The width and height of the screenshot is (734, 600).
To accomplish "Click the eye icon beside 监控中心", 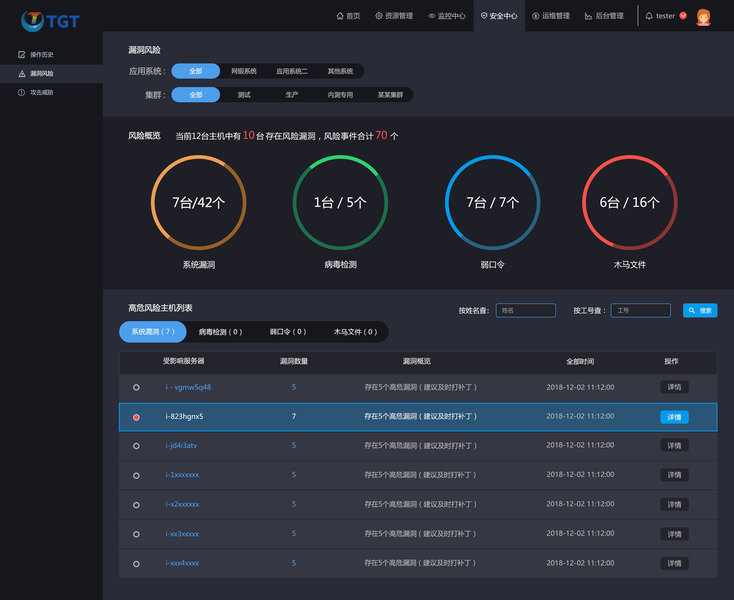I will (x=432, y=16).
